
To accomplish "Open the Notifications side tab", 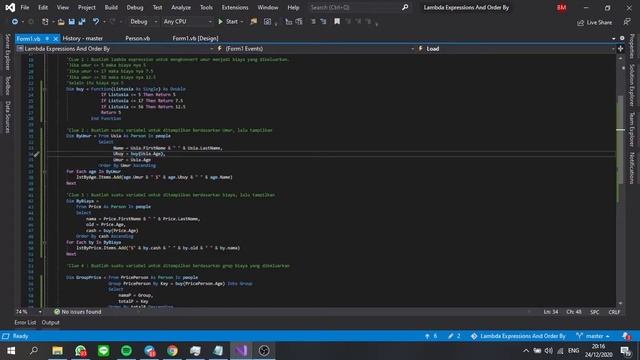I will [632, 168].
